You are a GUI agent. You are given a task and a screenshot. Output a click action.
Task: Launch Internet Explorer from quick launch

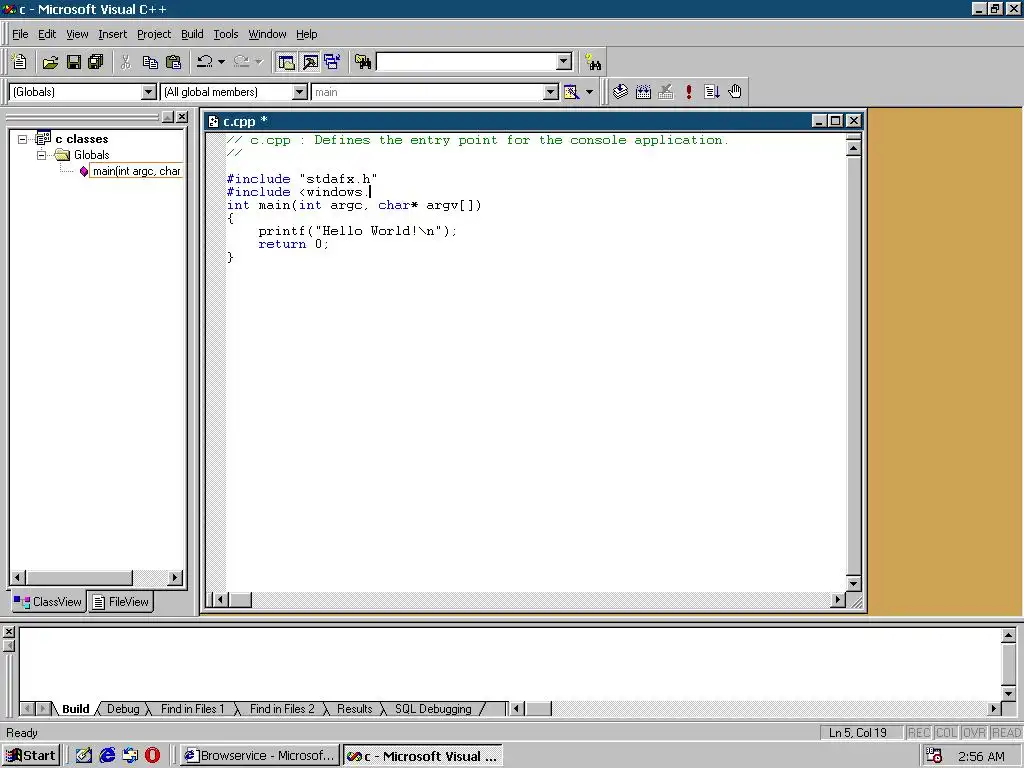(x=107, y=756)
